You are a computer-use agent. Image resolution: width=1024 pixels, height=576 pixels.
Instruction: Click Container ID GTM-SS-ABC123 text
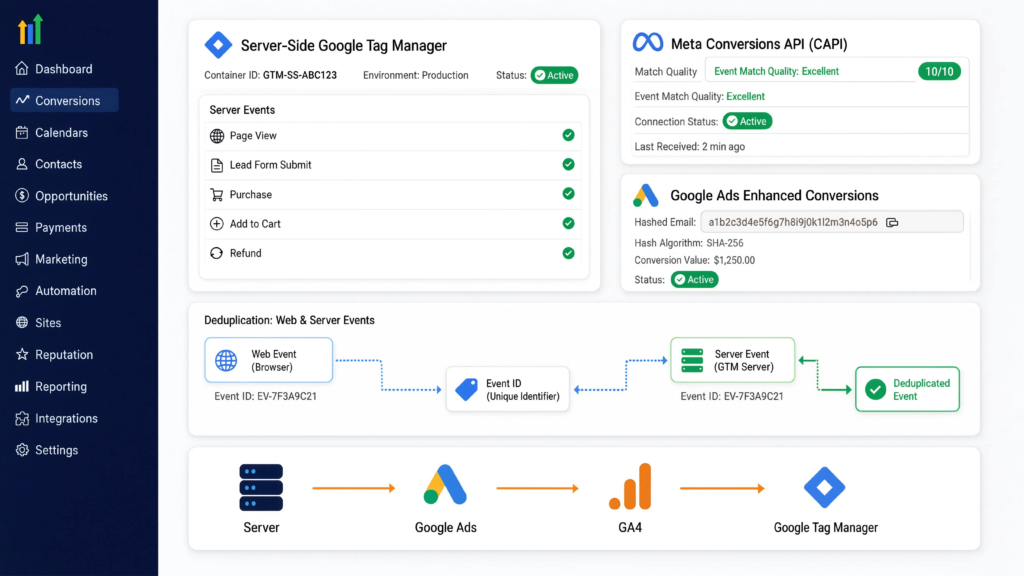270,75
